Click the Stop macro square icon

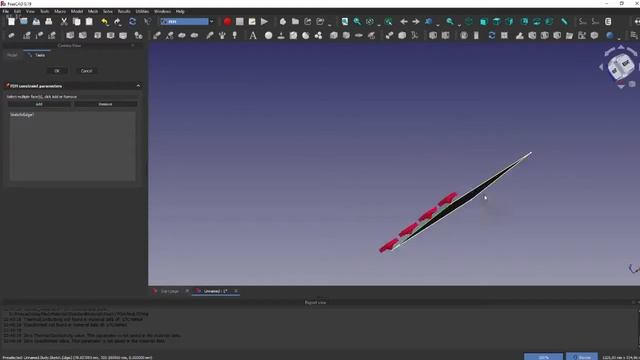click(x=240, y=22)
